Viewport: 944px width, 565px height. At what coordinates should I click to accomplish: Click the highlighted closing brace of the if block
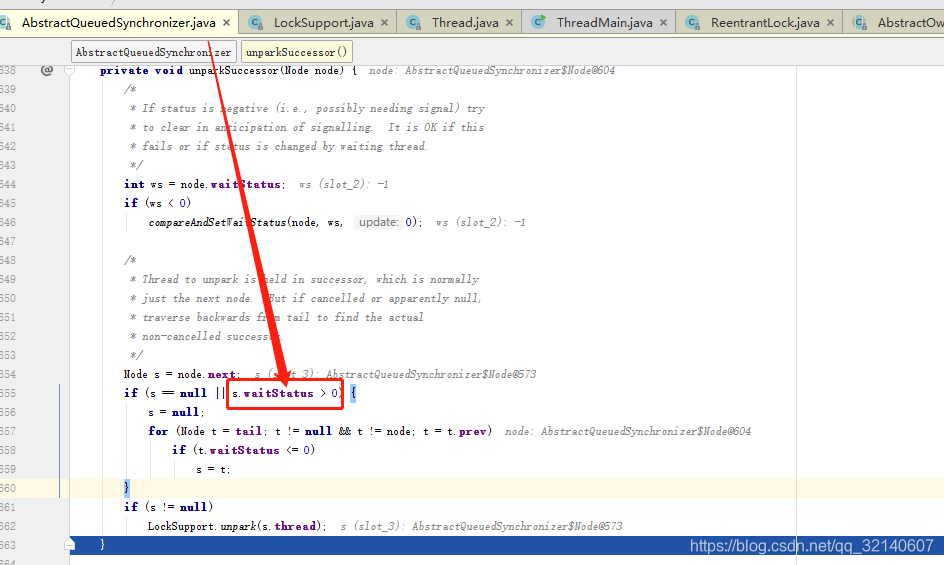[126, 488]
